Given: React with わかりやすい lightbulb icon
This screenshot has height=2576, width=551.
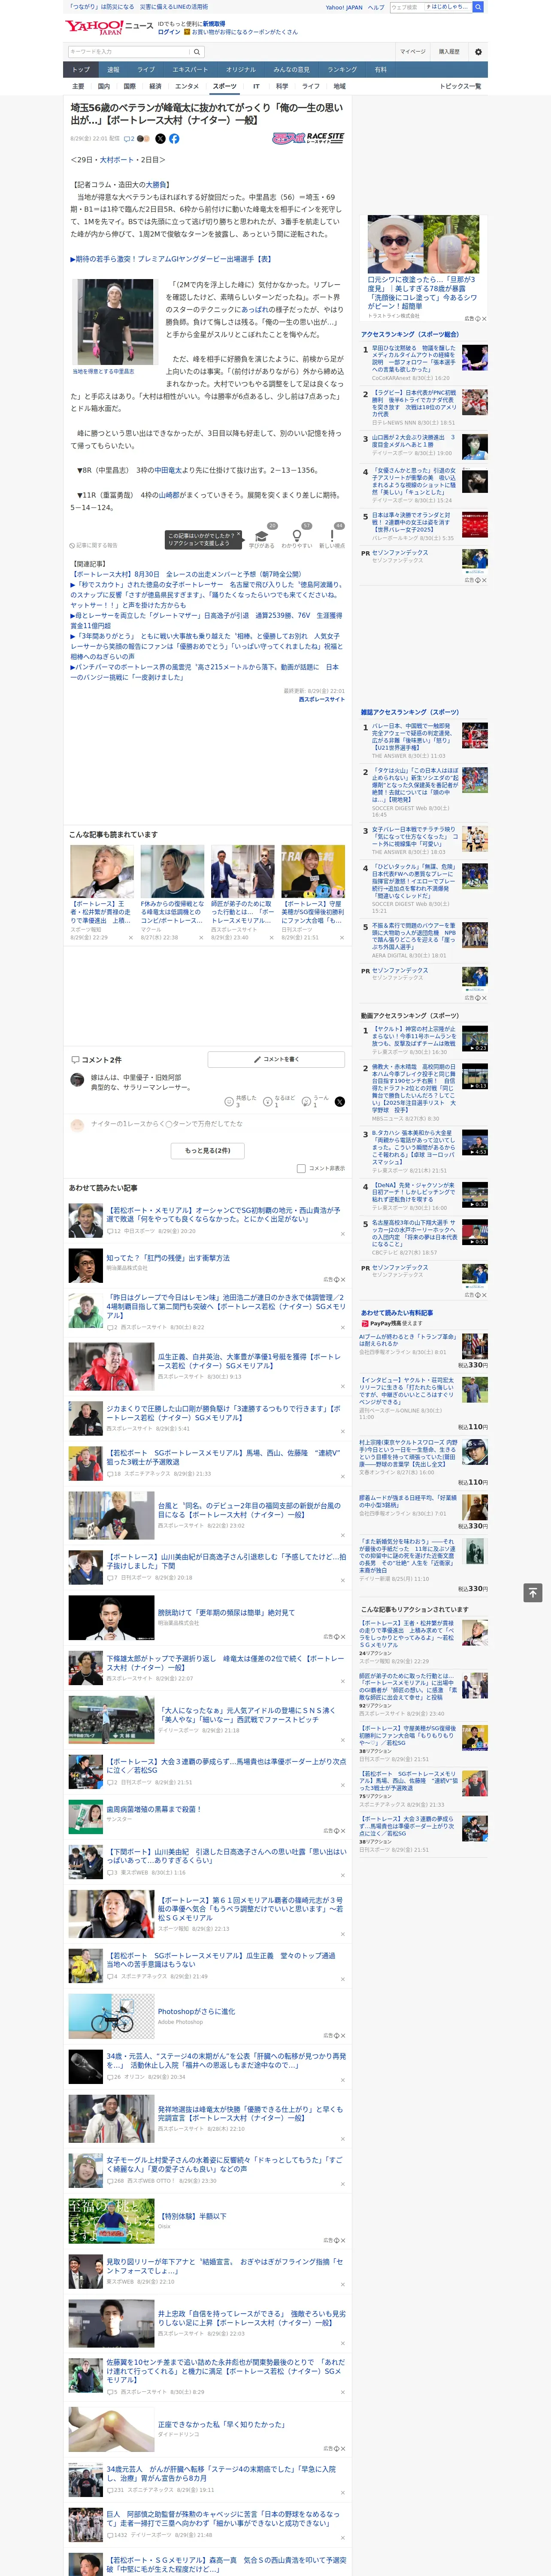Looking at the screenshot, I should (296, 536).
